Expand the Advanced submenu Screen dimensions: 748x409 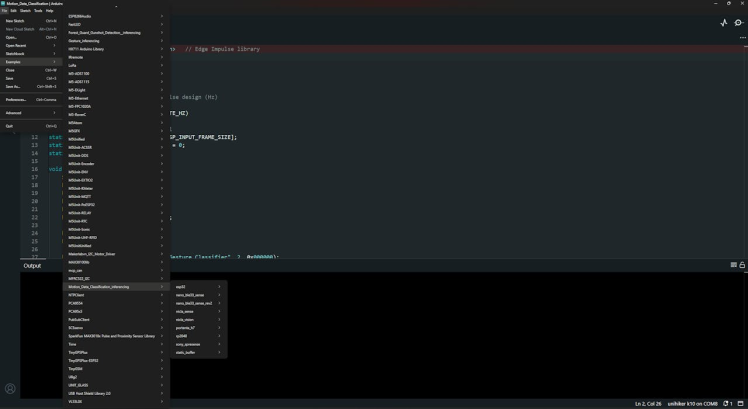(x=31, y=113)
